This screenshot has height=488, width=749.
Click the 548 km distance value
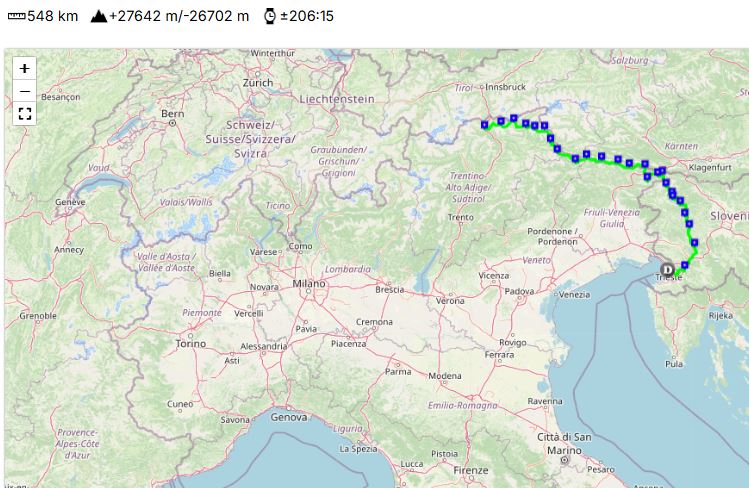[53, 16]
